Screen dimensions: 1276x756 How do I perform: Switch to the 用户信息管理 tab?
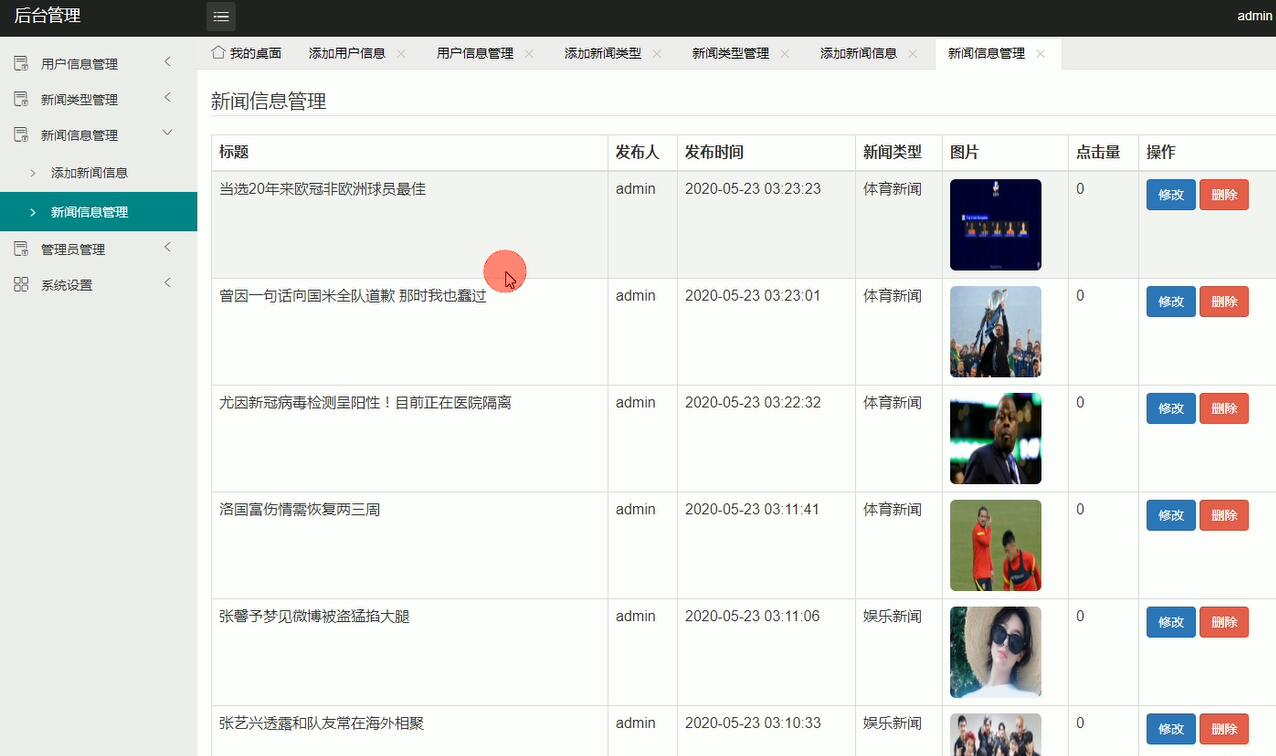tap(475, 54)
